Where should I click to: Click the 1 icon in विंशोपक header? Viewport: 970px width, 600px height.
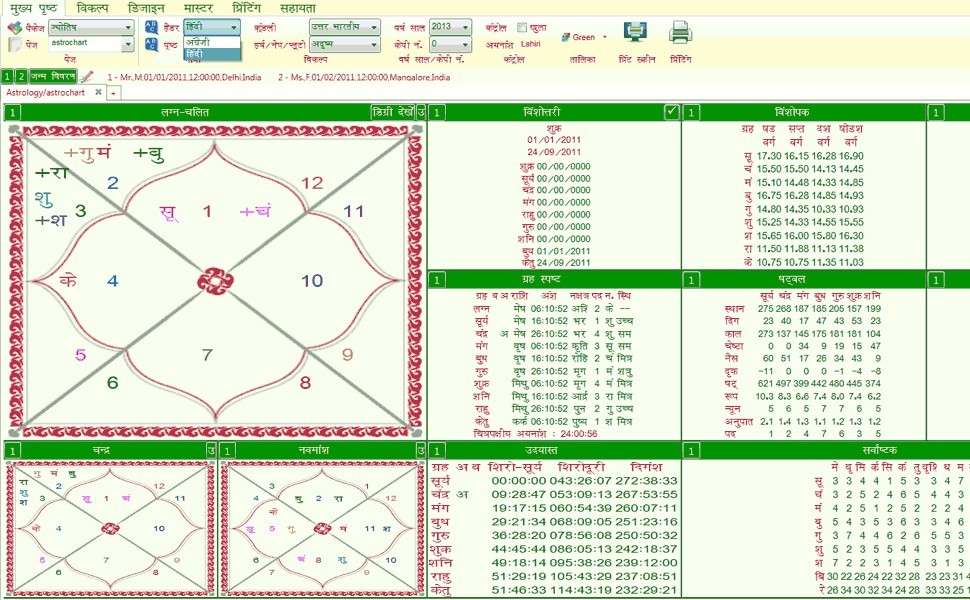(x=691, y=113)
